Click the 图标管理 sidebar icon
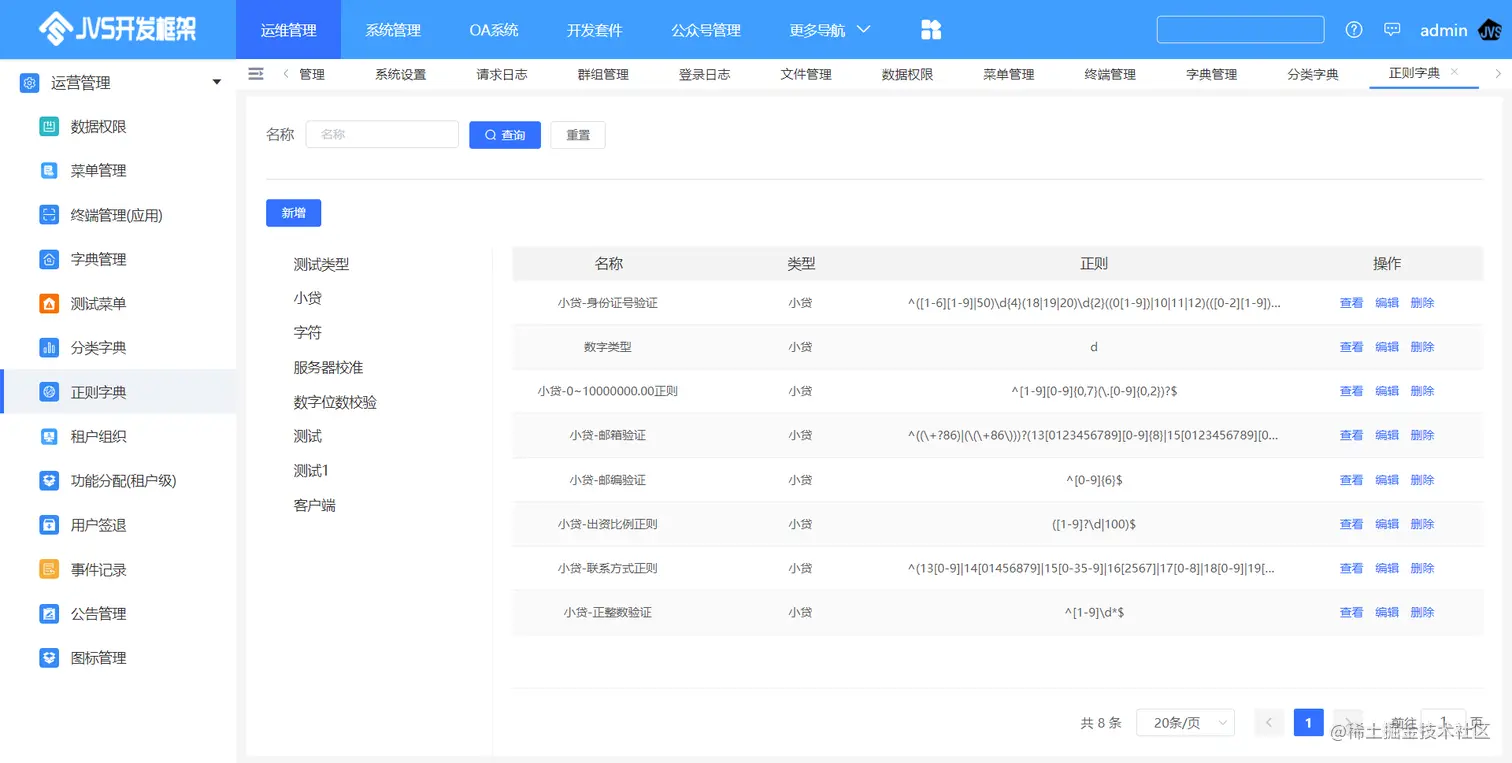 (49, 658)
